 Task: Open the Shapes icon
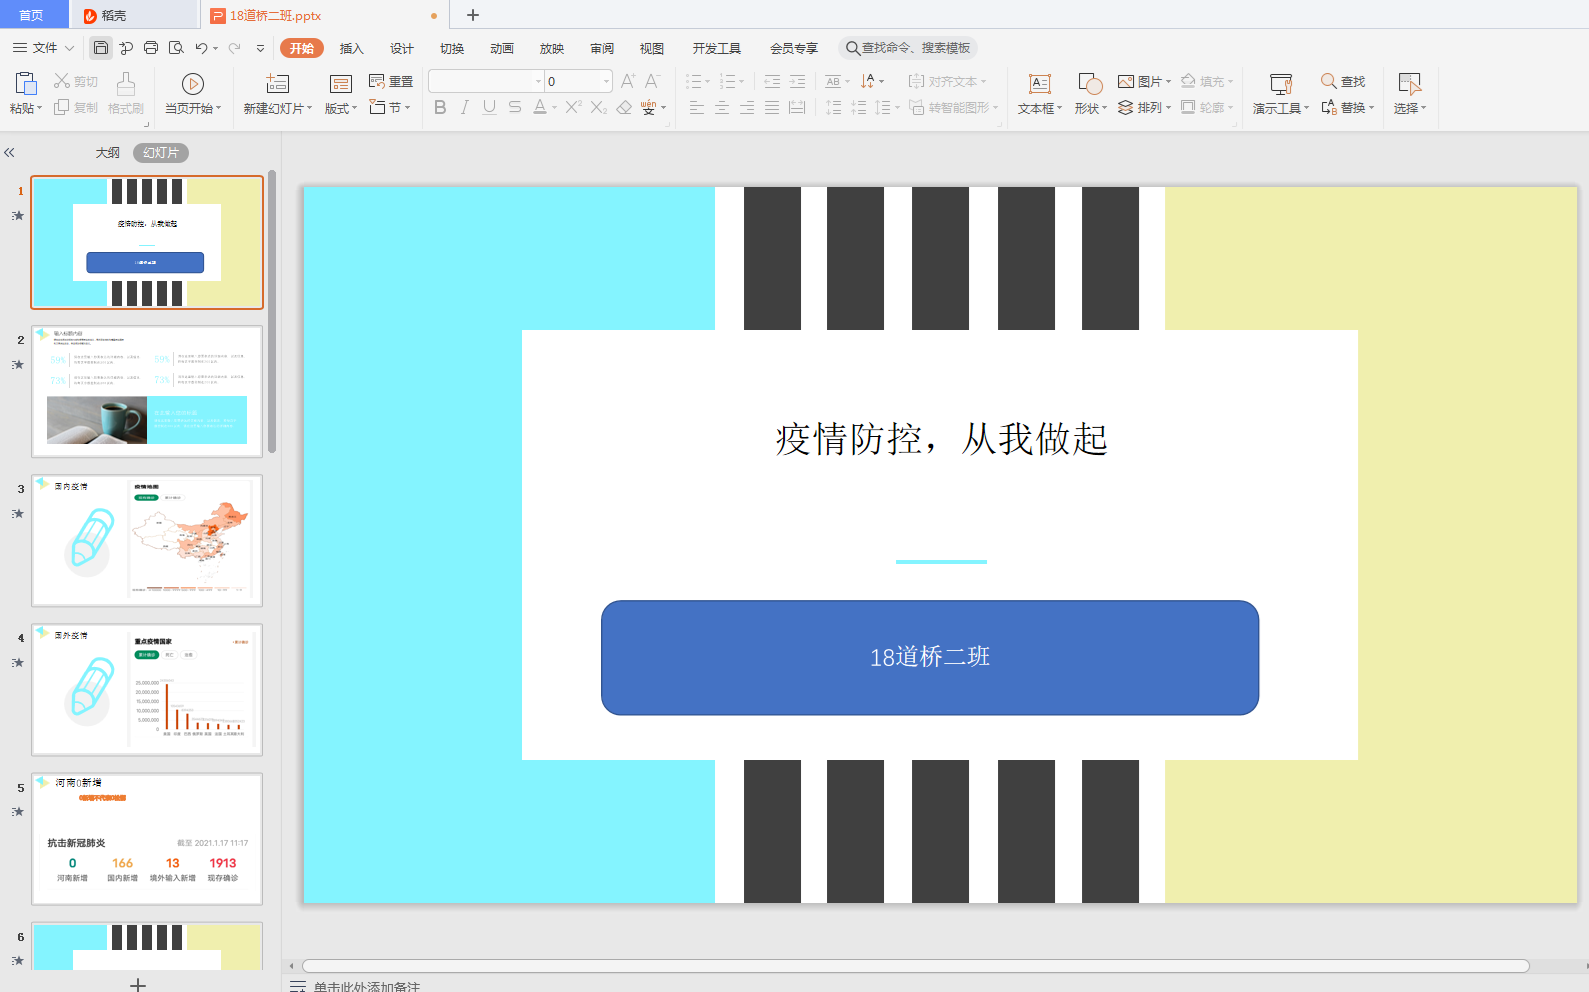(1089, 84)
